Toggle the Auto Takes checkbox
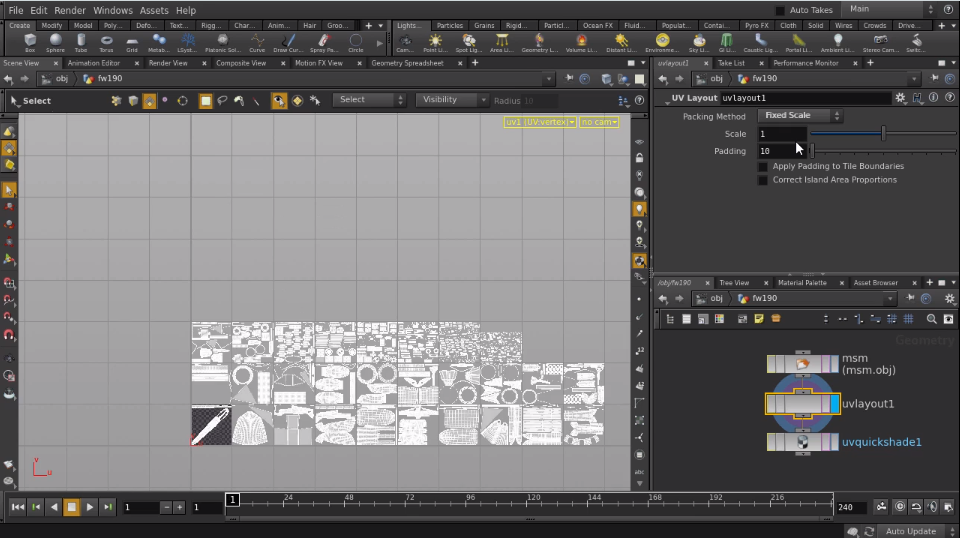This screenshot has width=960, height=538. tap(779, 10)
